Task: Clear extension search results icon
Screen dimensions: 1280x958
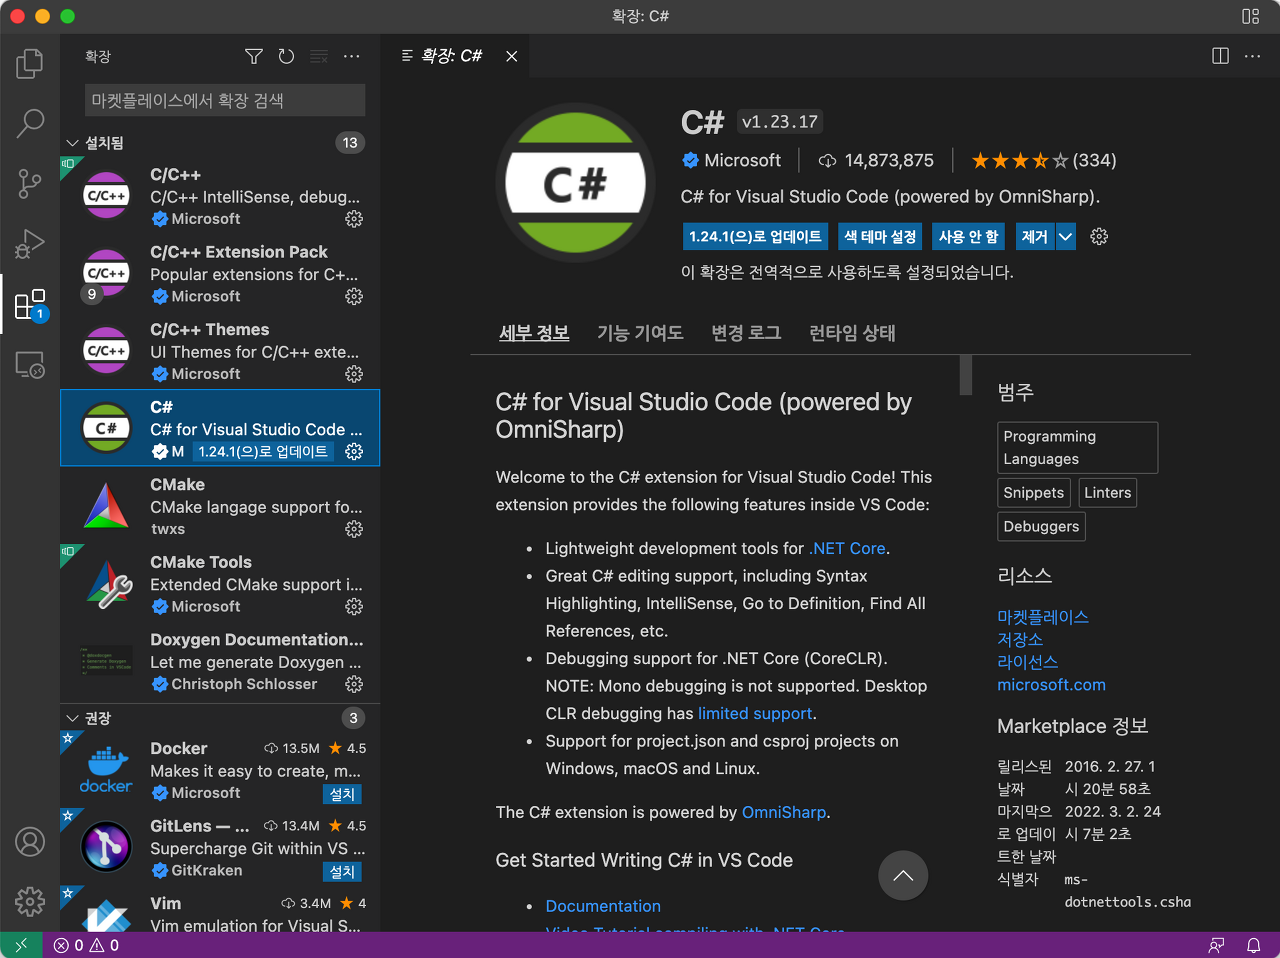Action: 319,57
